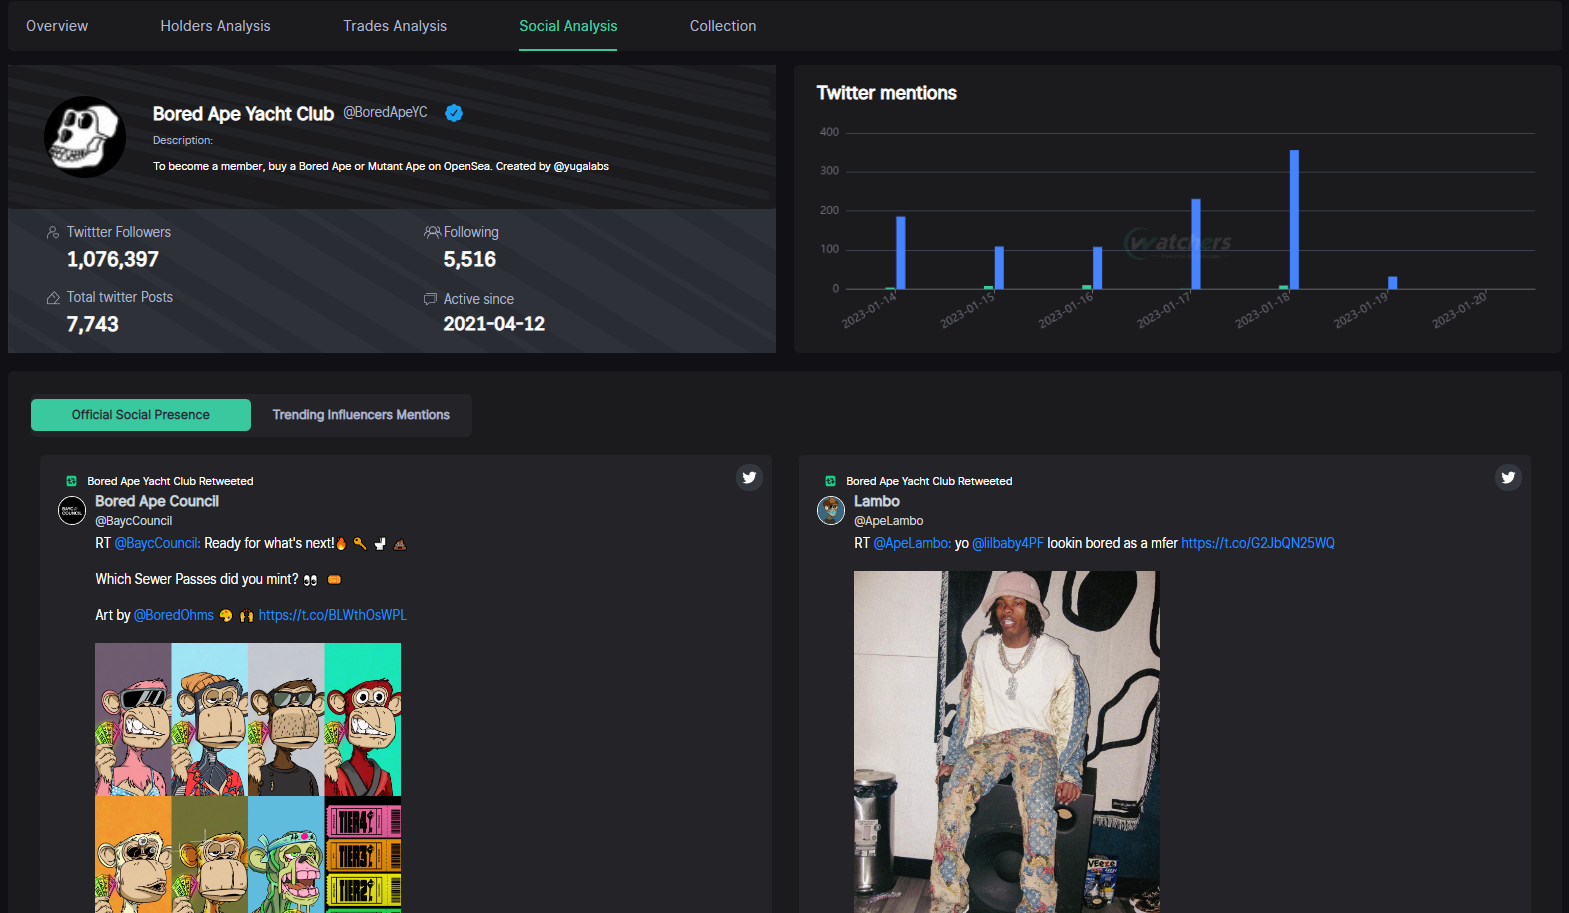Open the Overview tab
Image resolution: width=1569 pixels, height=913 pixels.
(57, 26)
